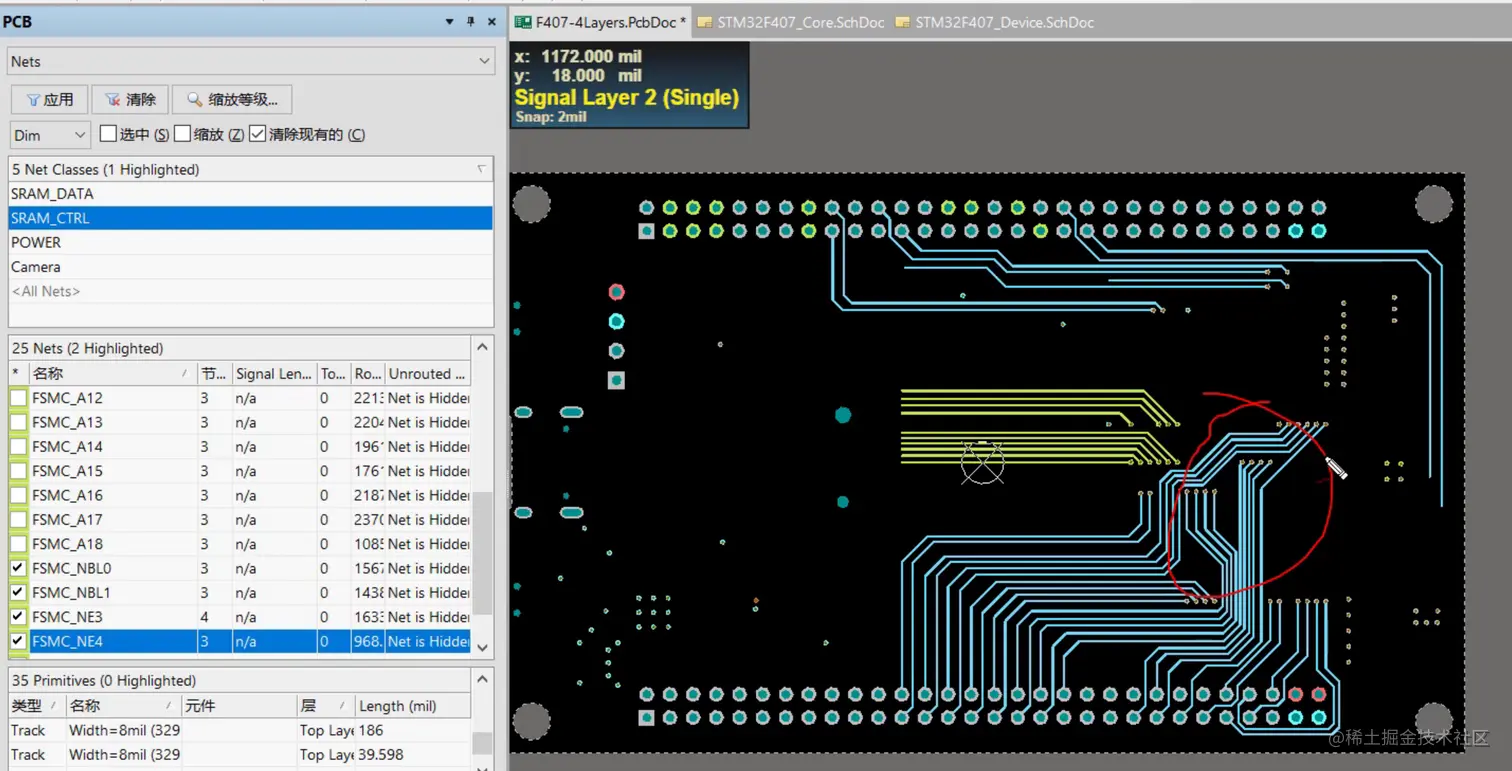Uncheck the 清除现有的 (C) checkbox
This screenshot has width=1512, height=771.
click(258, 134)
